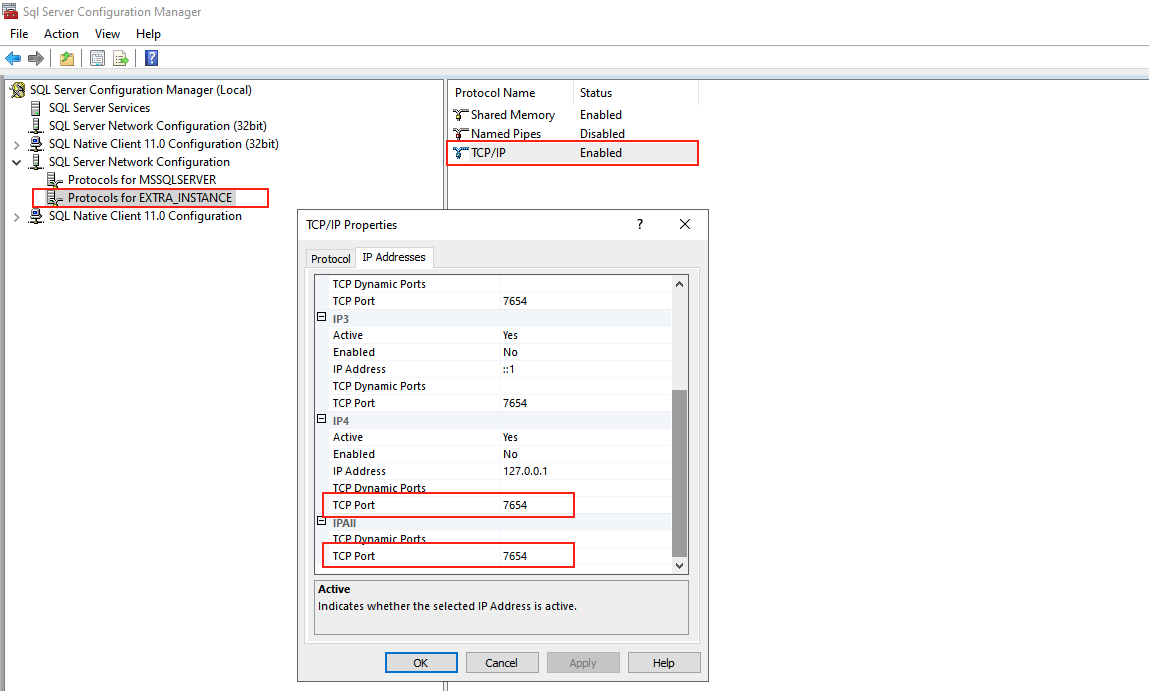
Task: Click OK in TCP/IP Properties
Action: coord(421,662)
